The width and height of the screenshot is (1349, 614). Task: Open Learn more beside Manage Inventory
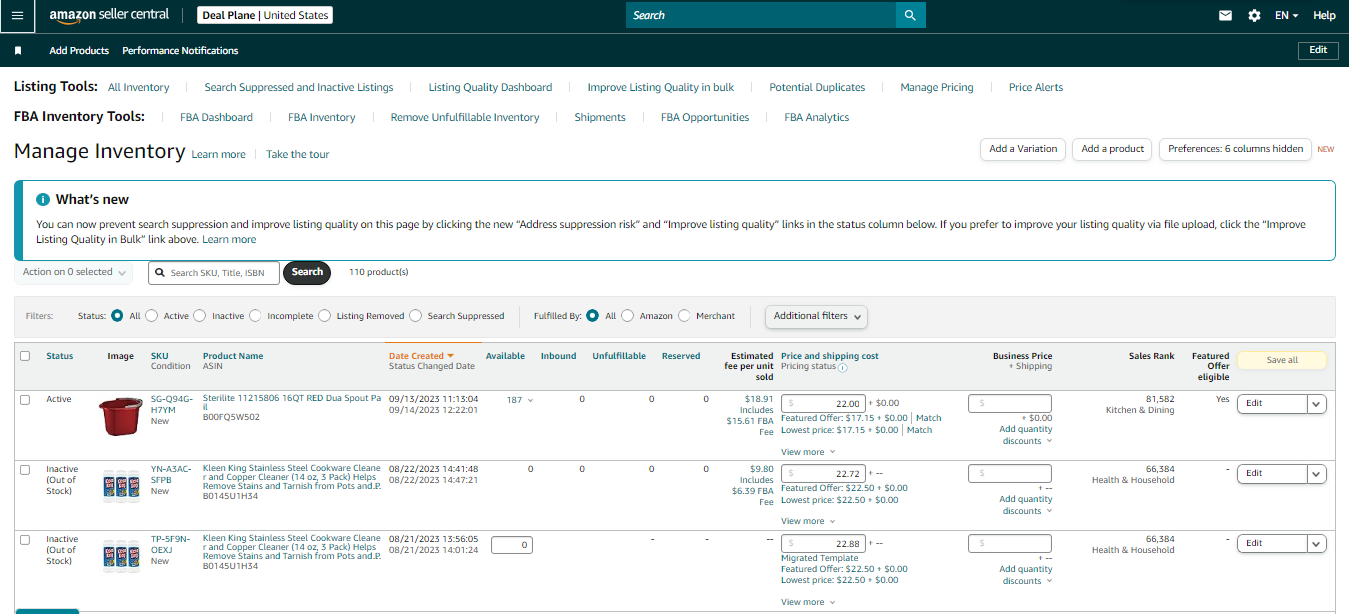click(218, 155)
